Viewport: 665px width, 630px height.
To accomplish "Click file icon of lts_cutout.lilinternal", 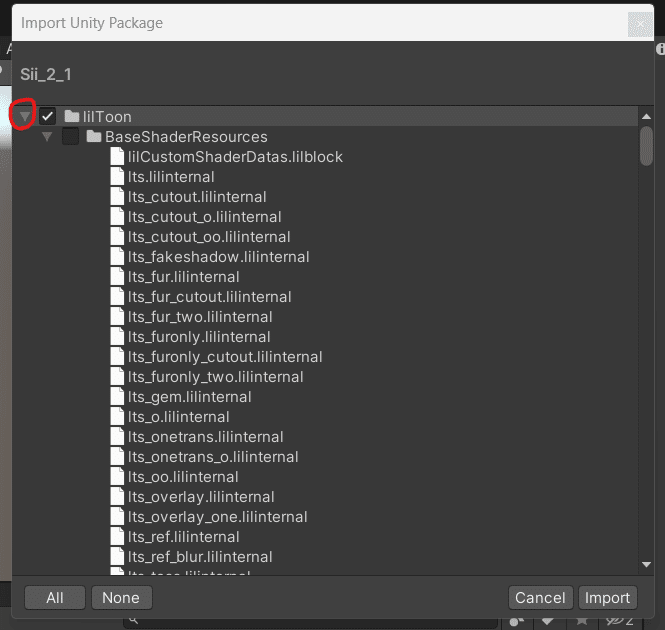I will point(117,196).
